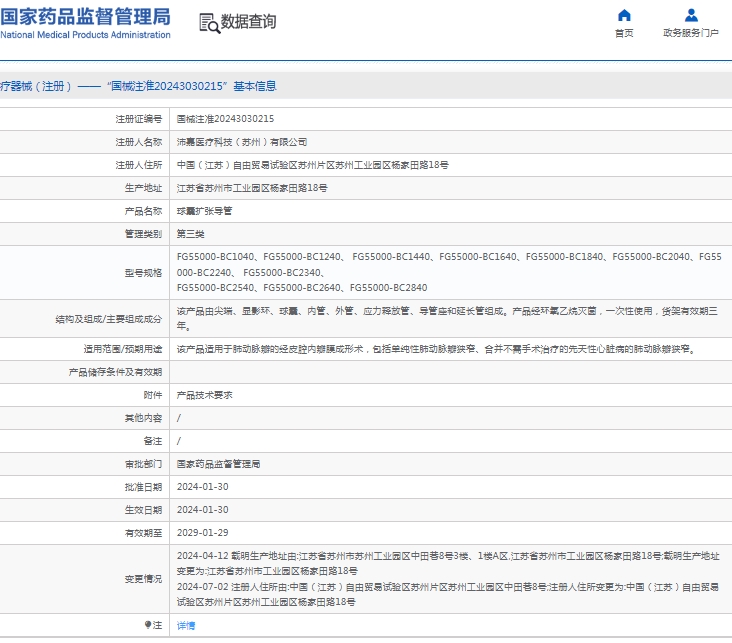Click the 注册人住所 row label

pos(139,165)
